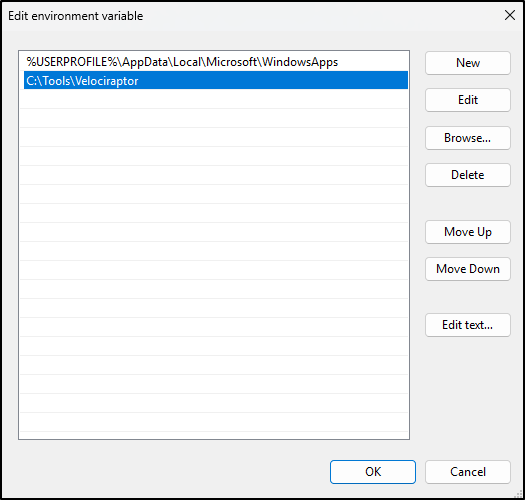
Task: Delete the selected path entry
Action: point(468,175)
